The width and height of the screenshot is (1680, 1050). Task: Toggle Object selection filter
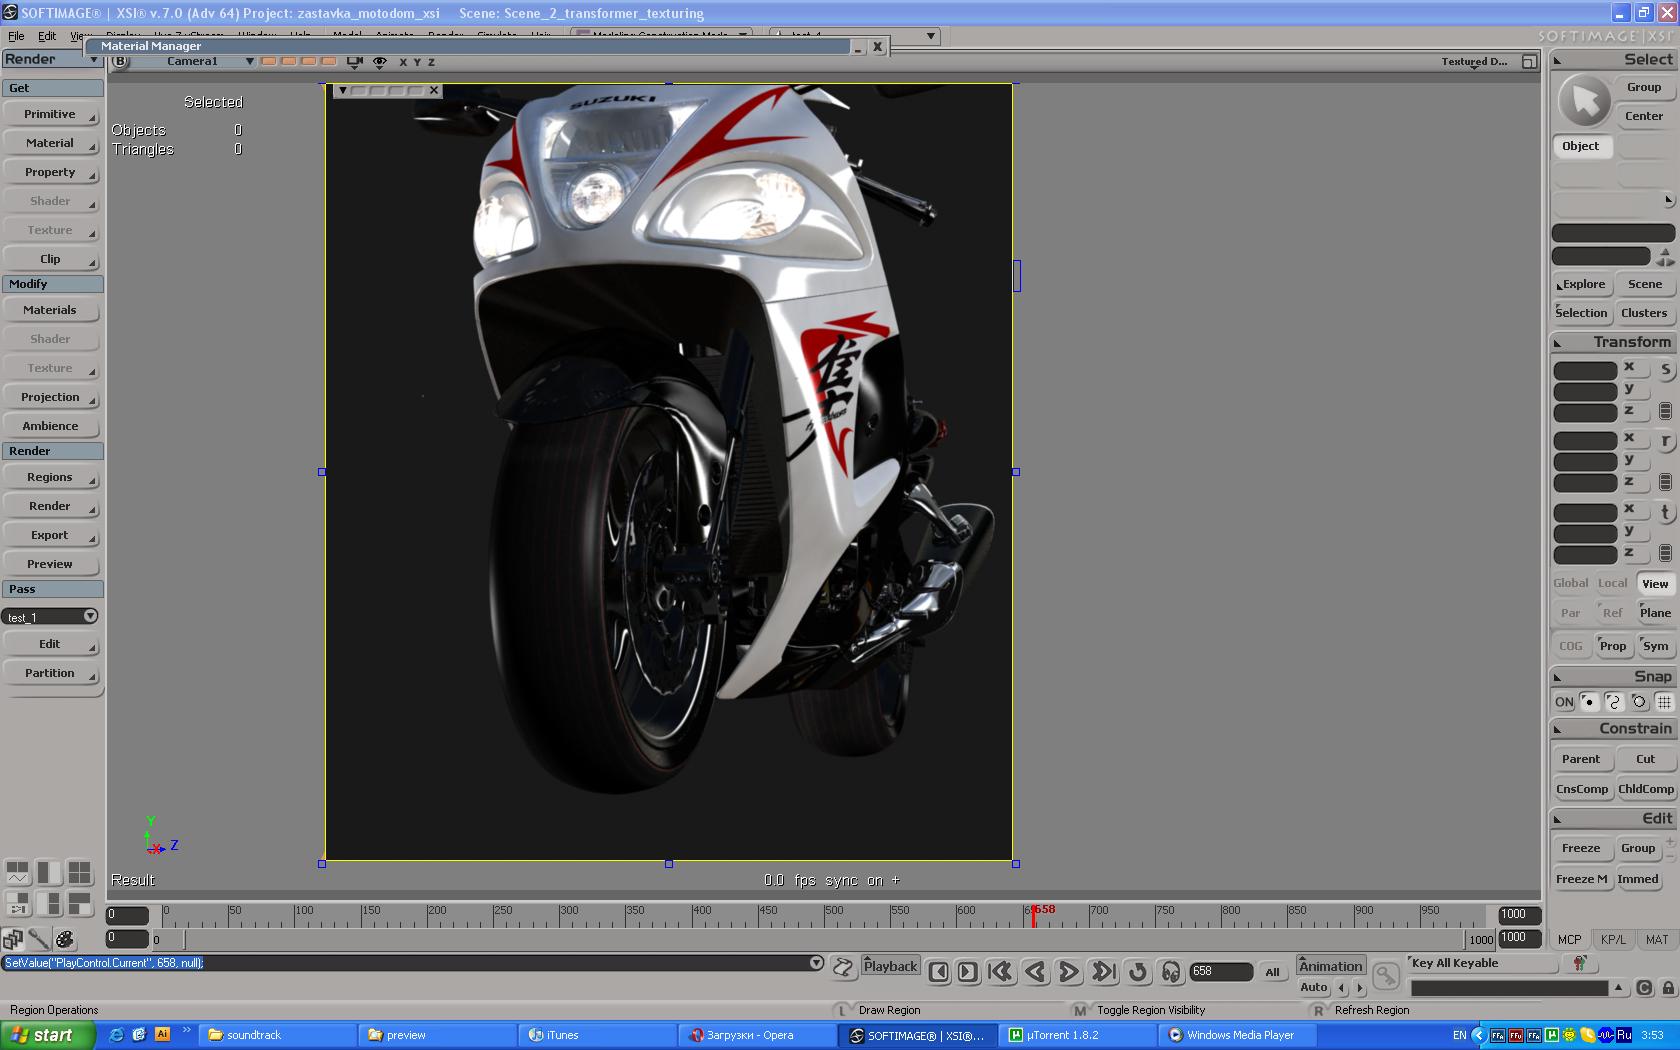click(1581, 146)
